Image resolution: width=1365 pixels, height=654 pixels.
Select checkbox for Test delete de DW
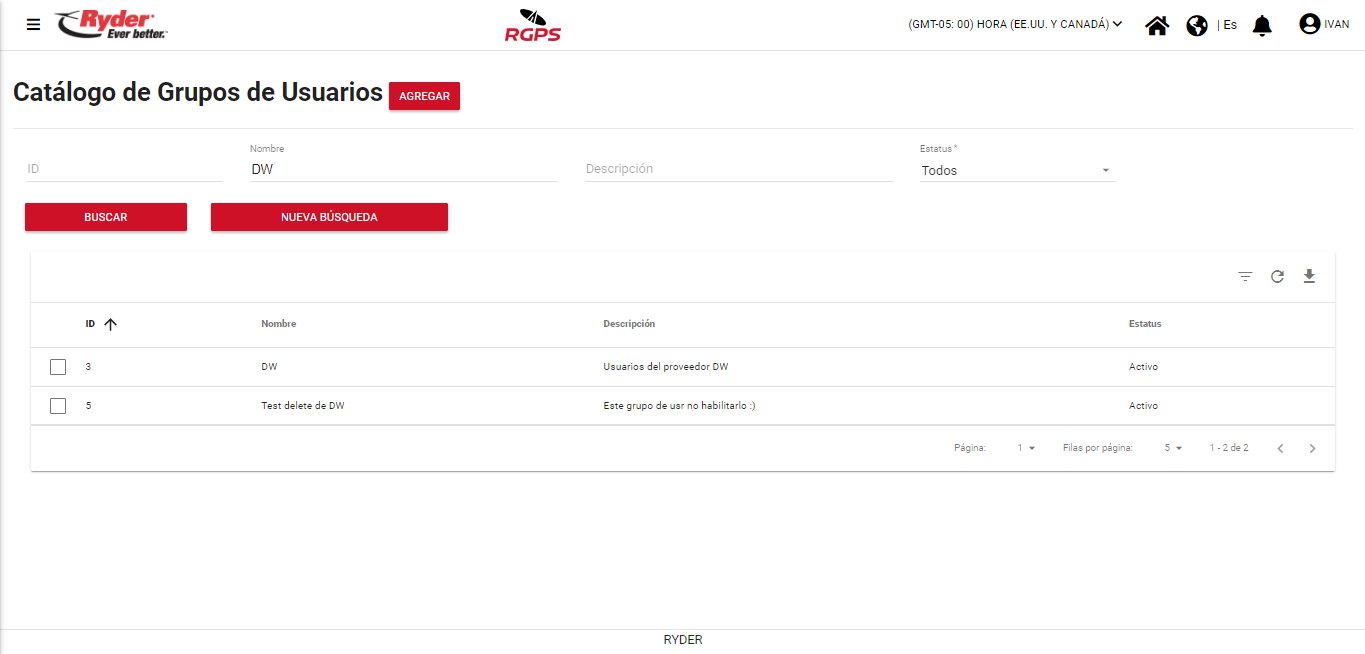(x=58, y=406)
